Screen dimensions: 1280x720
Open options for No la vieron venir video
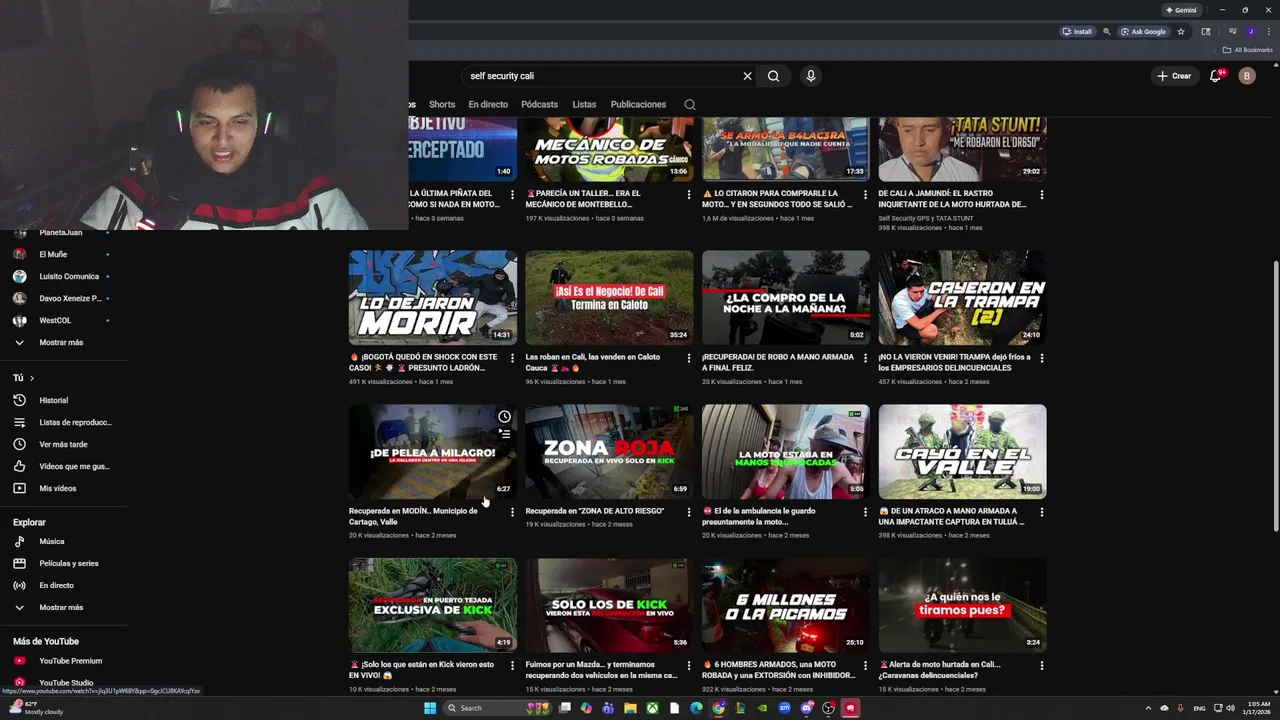point(1041,358)
